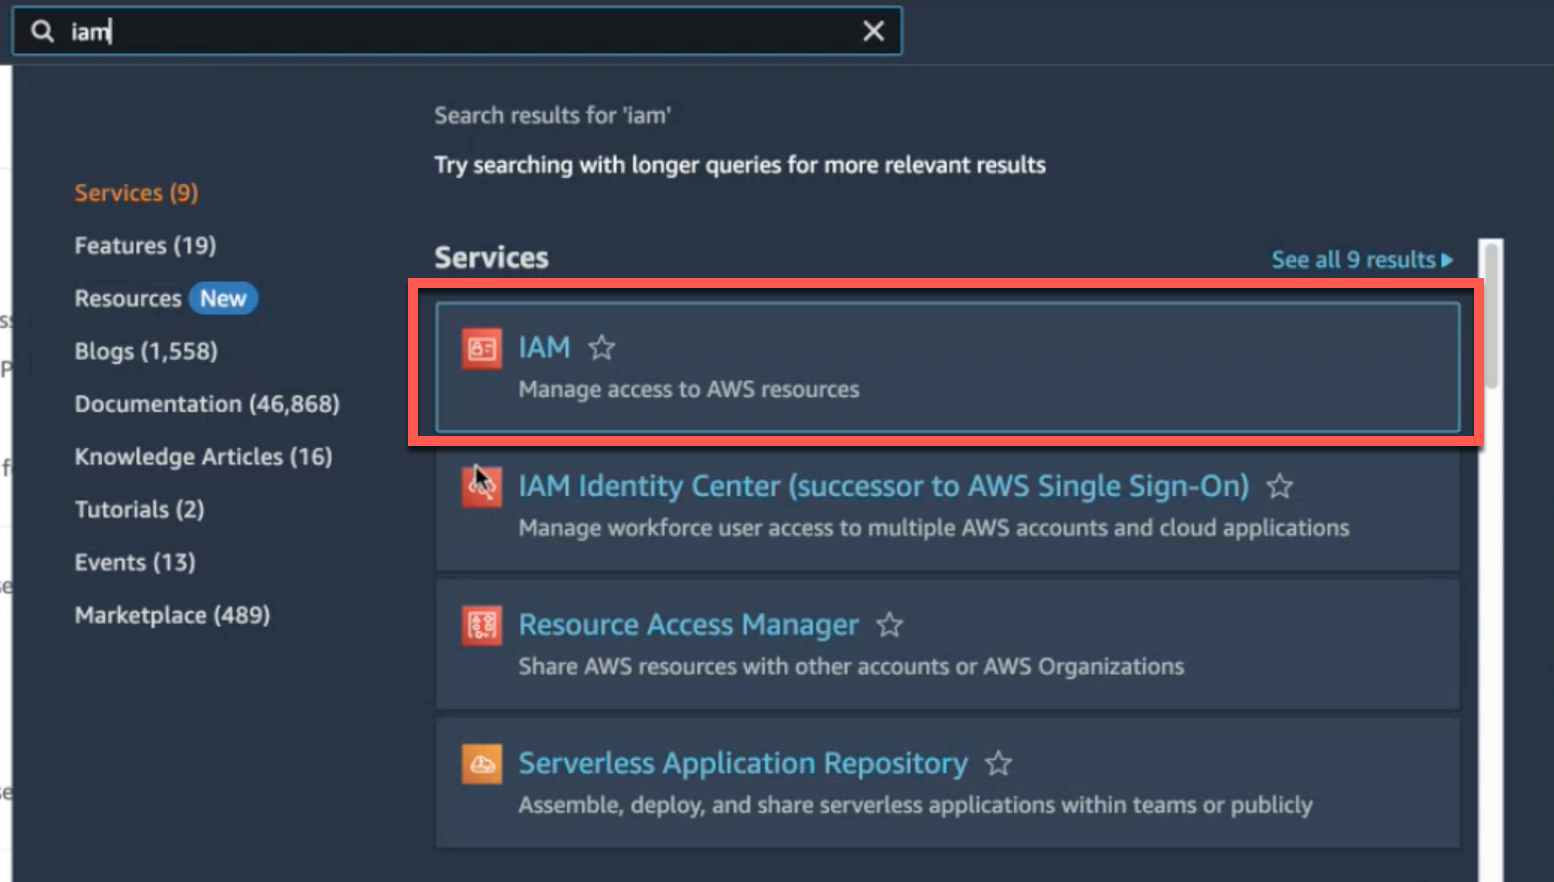Click 'Try searching with longer queries' hint
The width and height of the screenshot is (1554, 882).
point(740,165)
